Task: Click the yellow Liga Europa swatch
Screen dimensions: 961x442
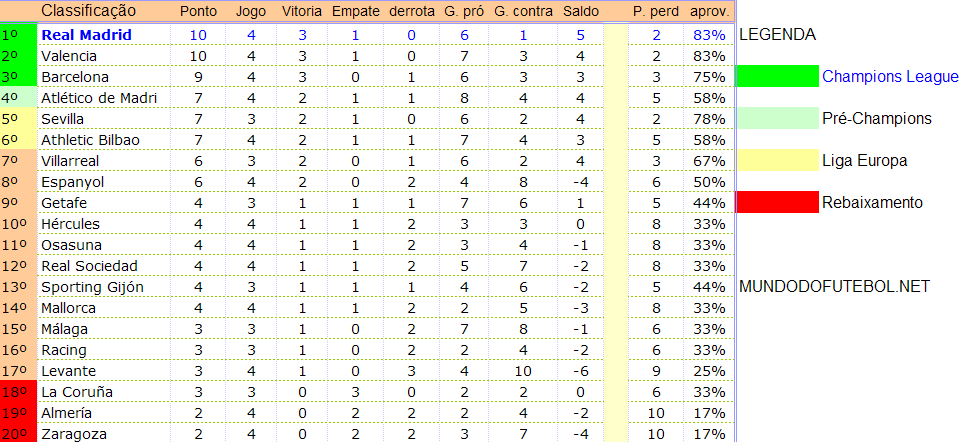Action: click(x=777, y=161)
